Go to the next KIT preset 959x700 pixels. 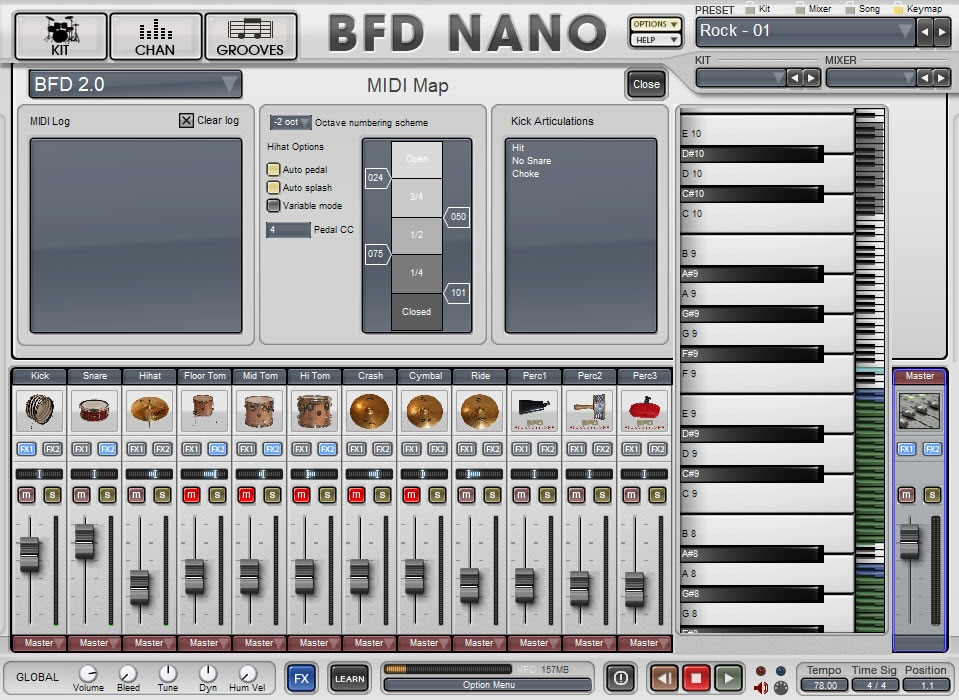coord(812,78)
